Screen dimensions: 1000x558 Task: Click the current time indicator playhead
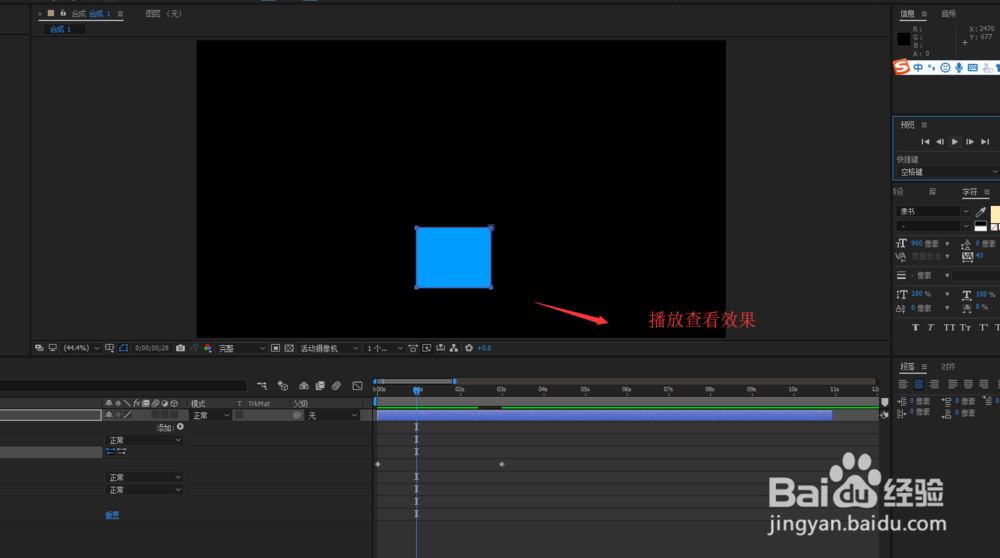tap(416, 390)
